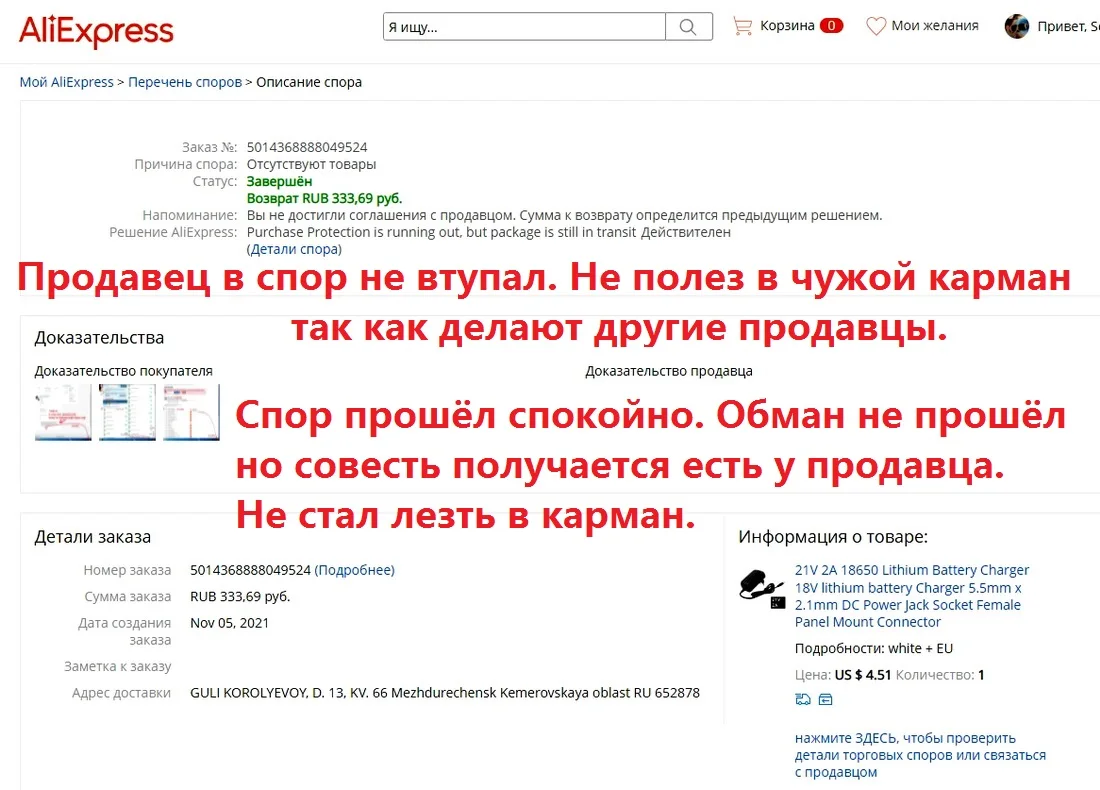Image resolution: width=1100 pixels, height=790 pixels.
Task: Click the user profile avatar
Action: (1017, 26)
